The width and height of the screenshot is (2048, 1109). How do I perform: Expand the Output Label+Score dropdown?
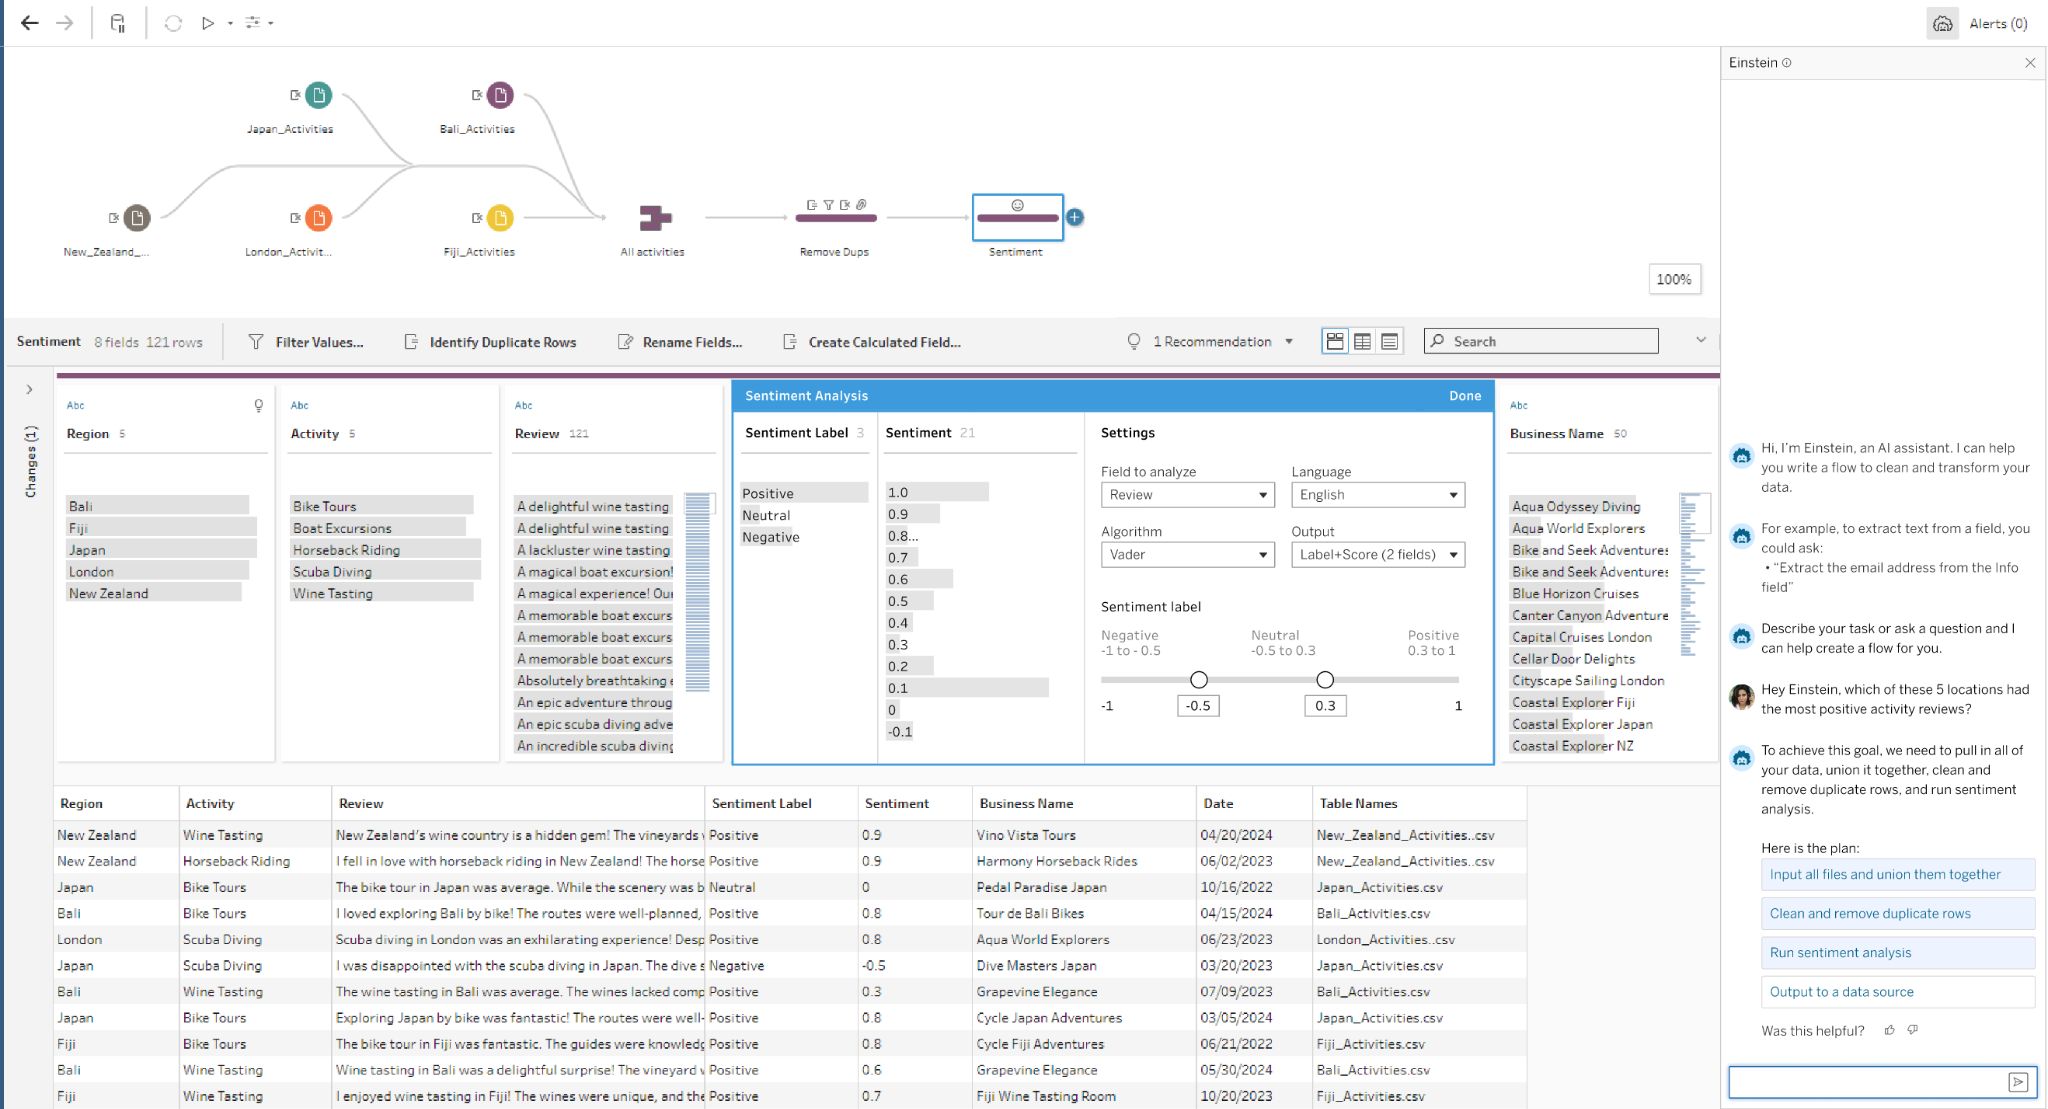(x=1377, y=555)
